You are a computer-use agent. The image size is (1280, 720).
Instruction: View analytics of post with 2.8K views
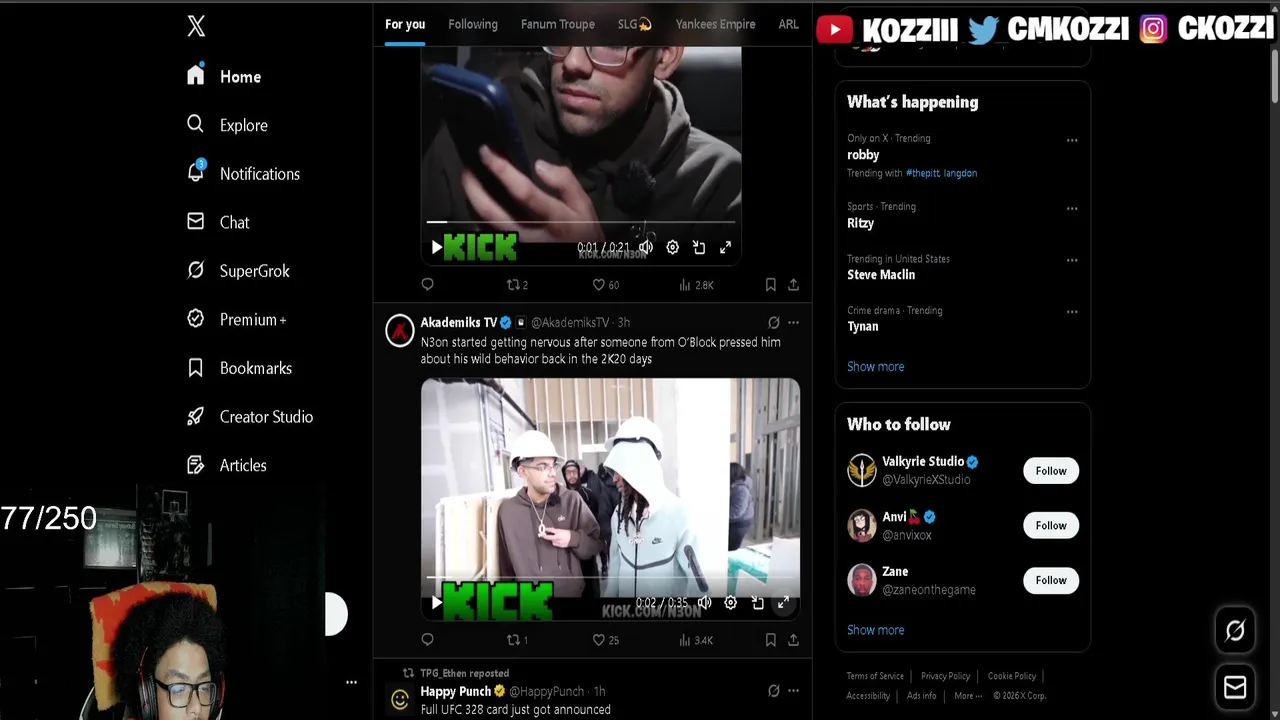(x=696, y=285)
